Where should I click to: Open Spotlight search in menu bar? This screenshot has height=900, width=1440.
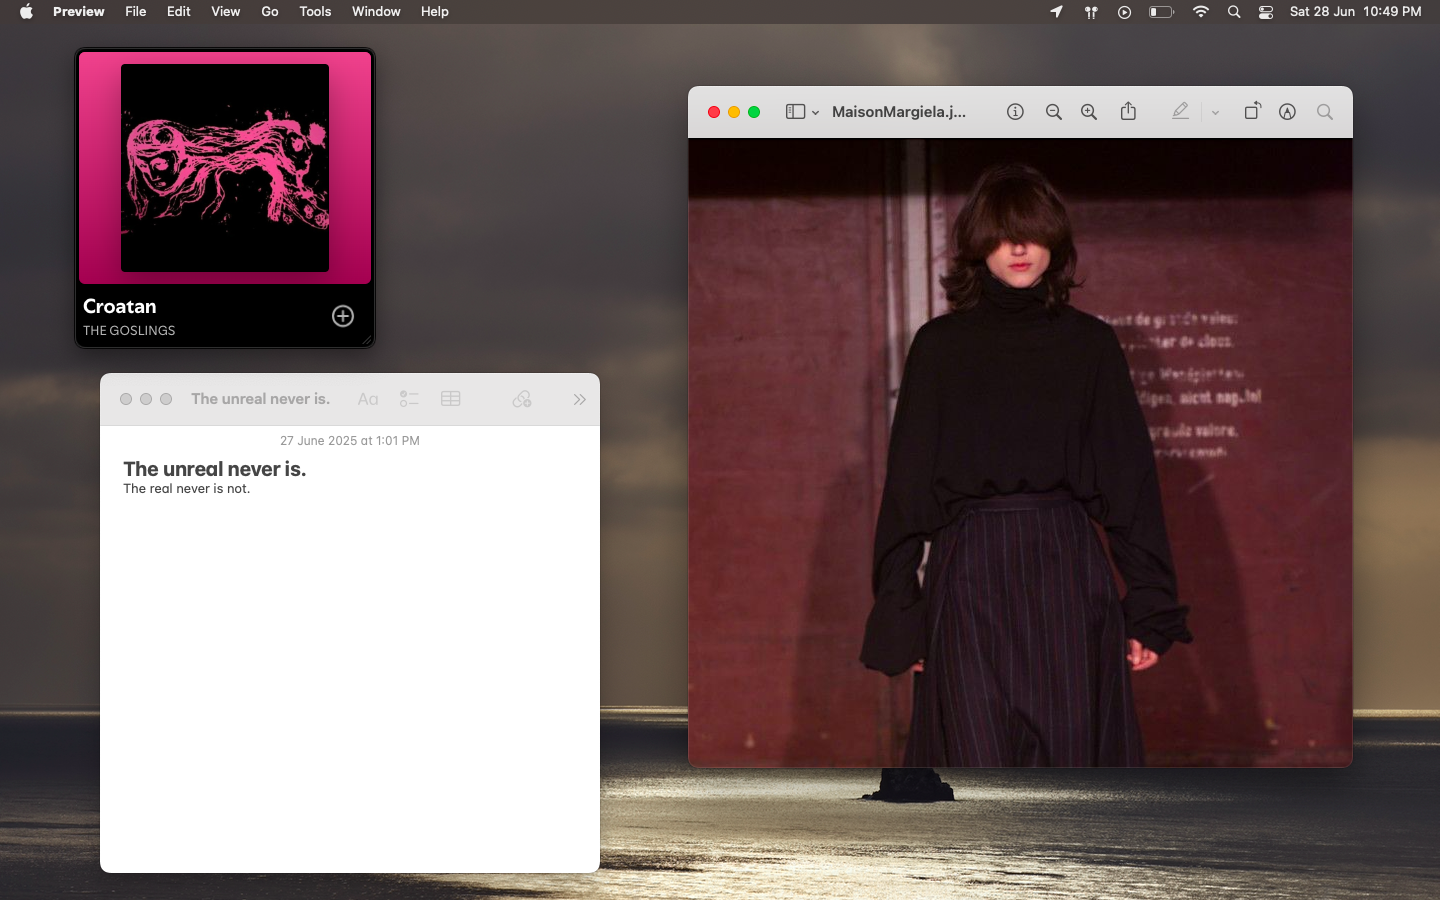pyautogui.click(x=1234, y=12)
